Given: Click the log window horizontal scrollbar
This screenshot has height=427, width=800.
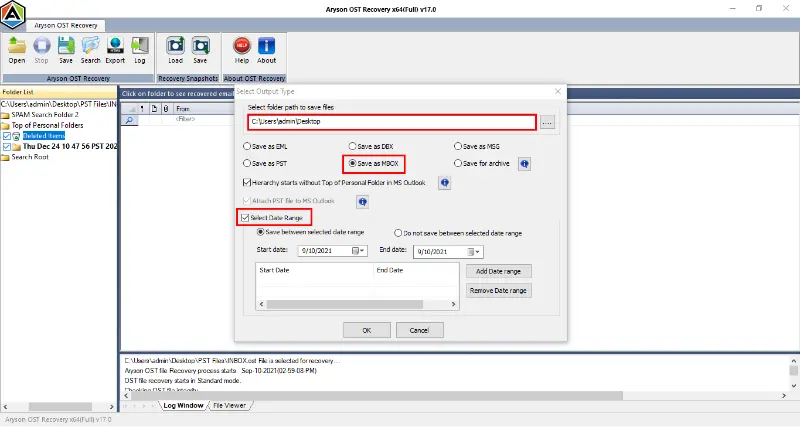Looking at the screenshot, I should (x=376, y=396).
